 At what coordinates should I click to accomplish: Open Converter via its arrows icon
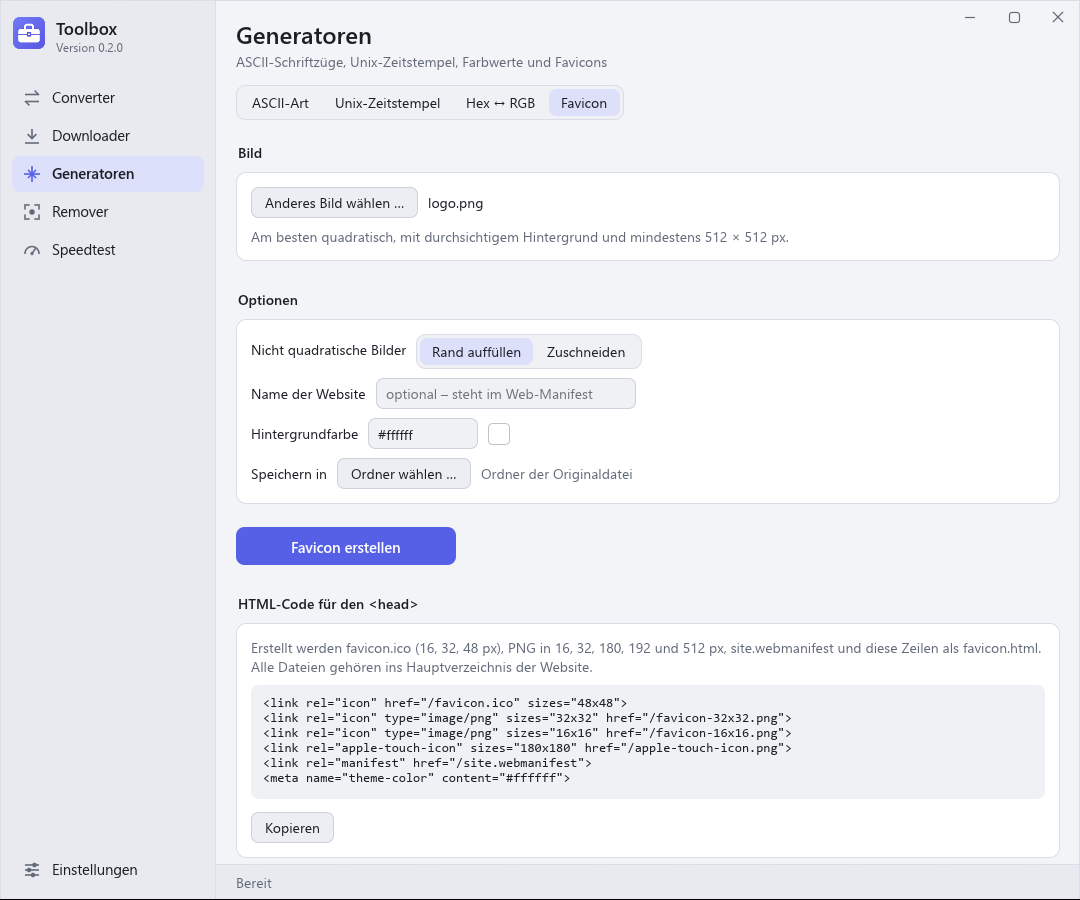tap(32, 98)
